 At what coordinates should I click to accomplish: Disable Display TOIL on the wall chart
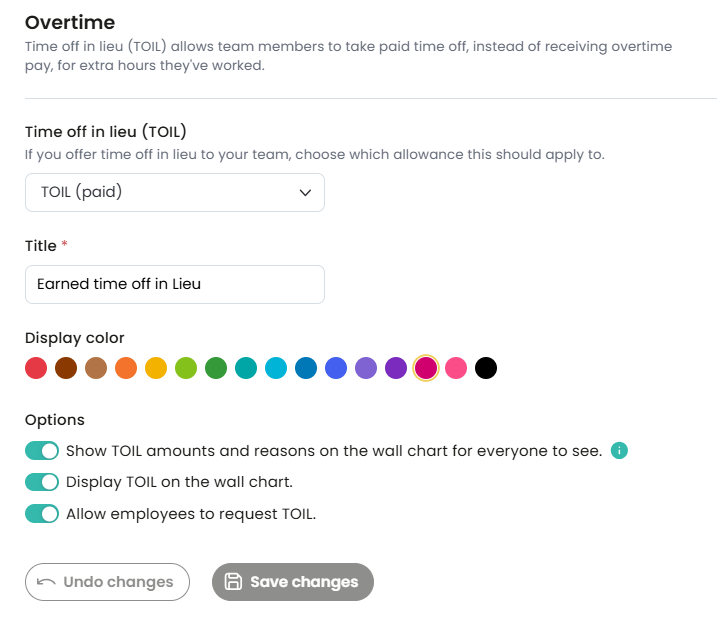(42, 482)
